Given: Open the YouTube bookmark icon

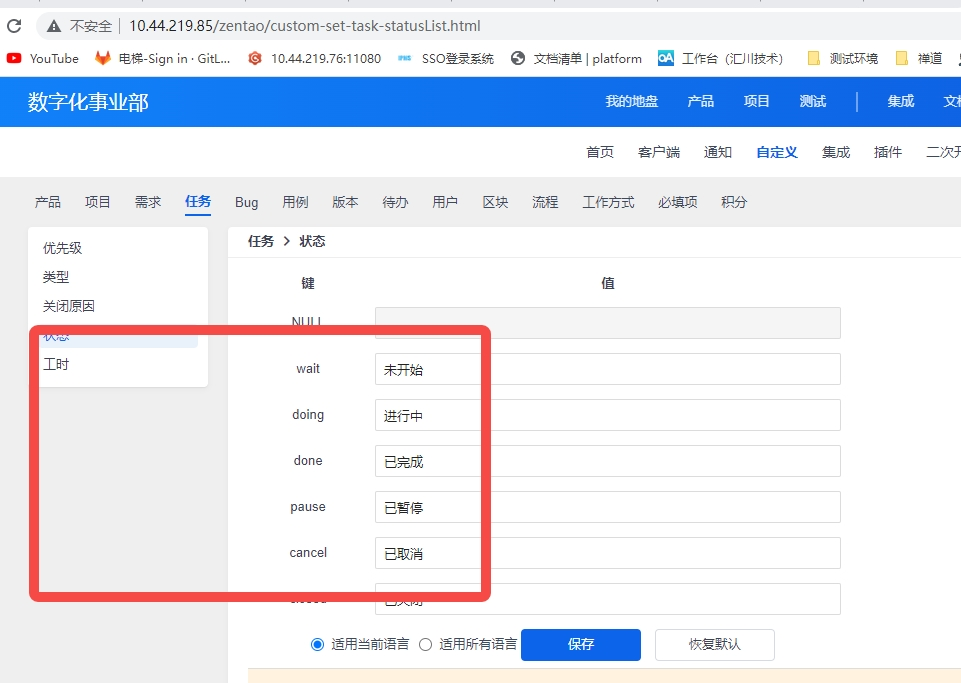Looking at the screenshot, I should point(14,58).
